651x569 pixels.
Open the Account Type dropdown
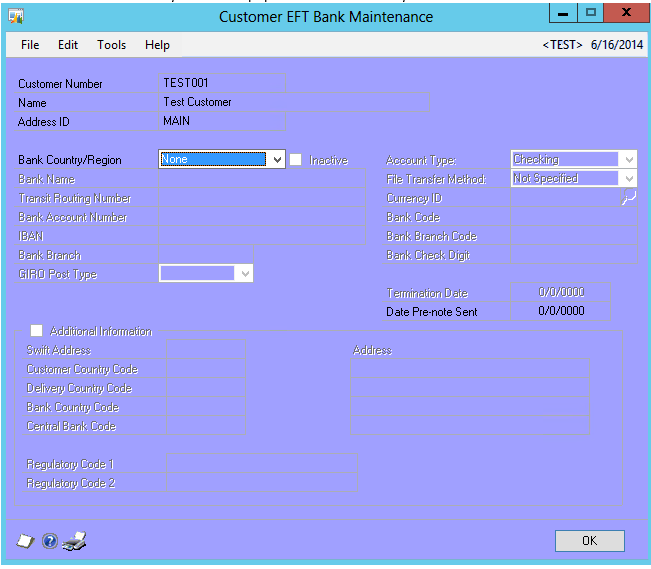(x=628, y=159)
